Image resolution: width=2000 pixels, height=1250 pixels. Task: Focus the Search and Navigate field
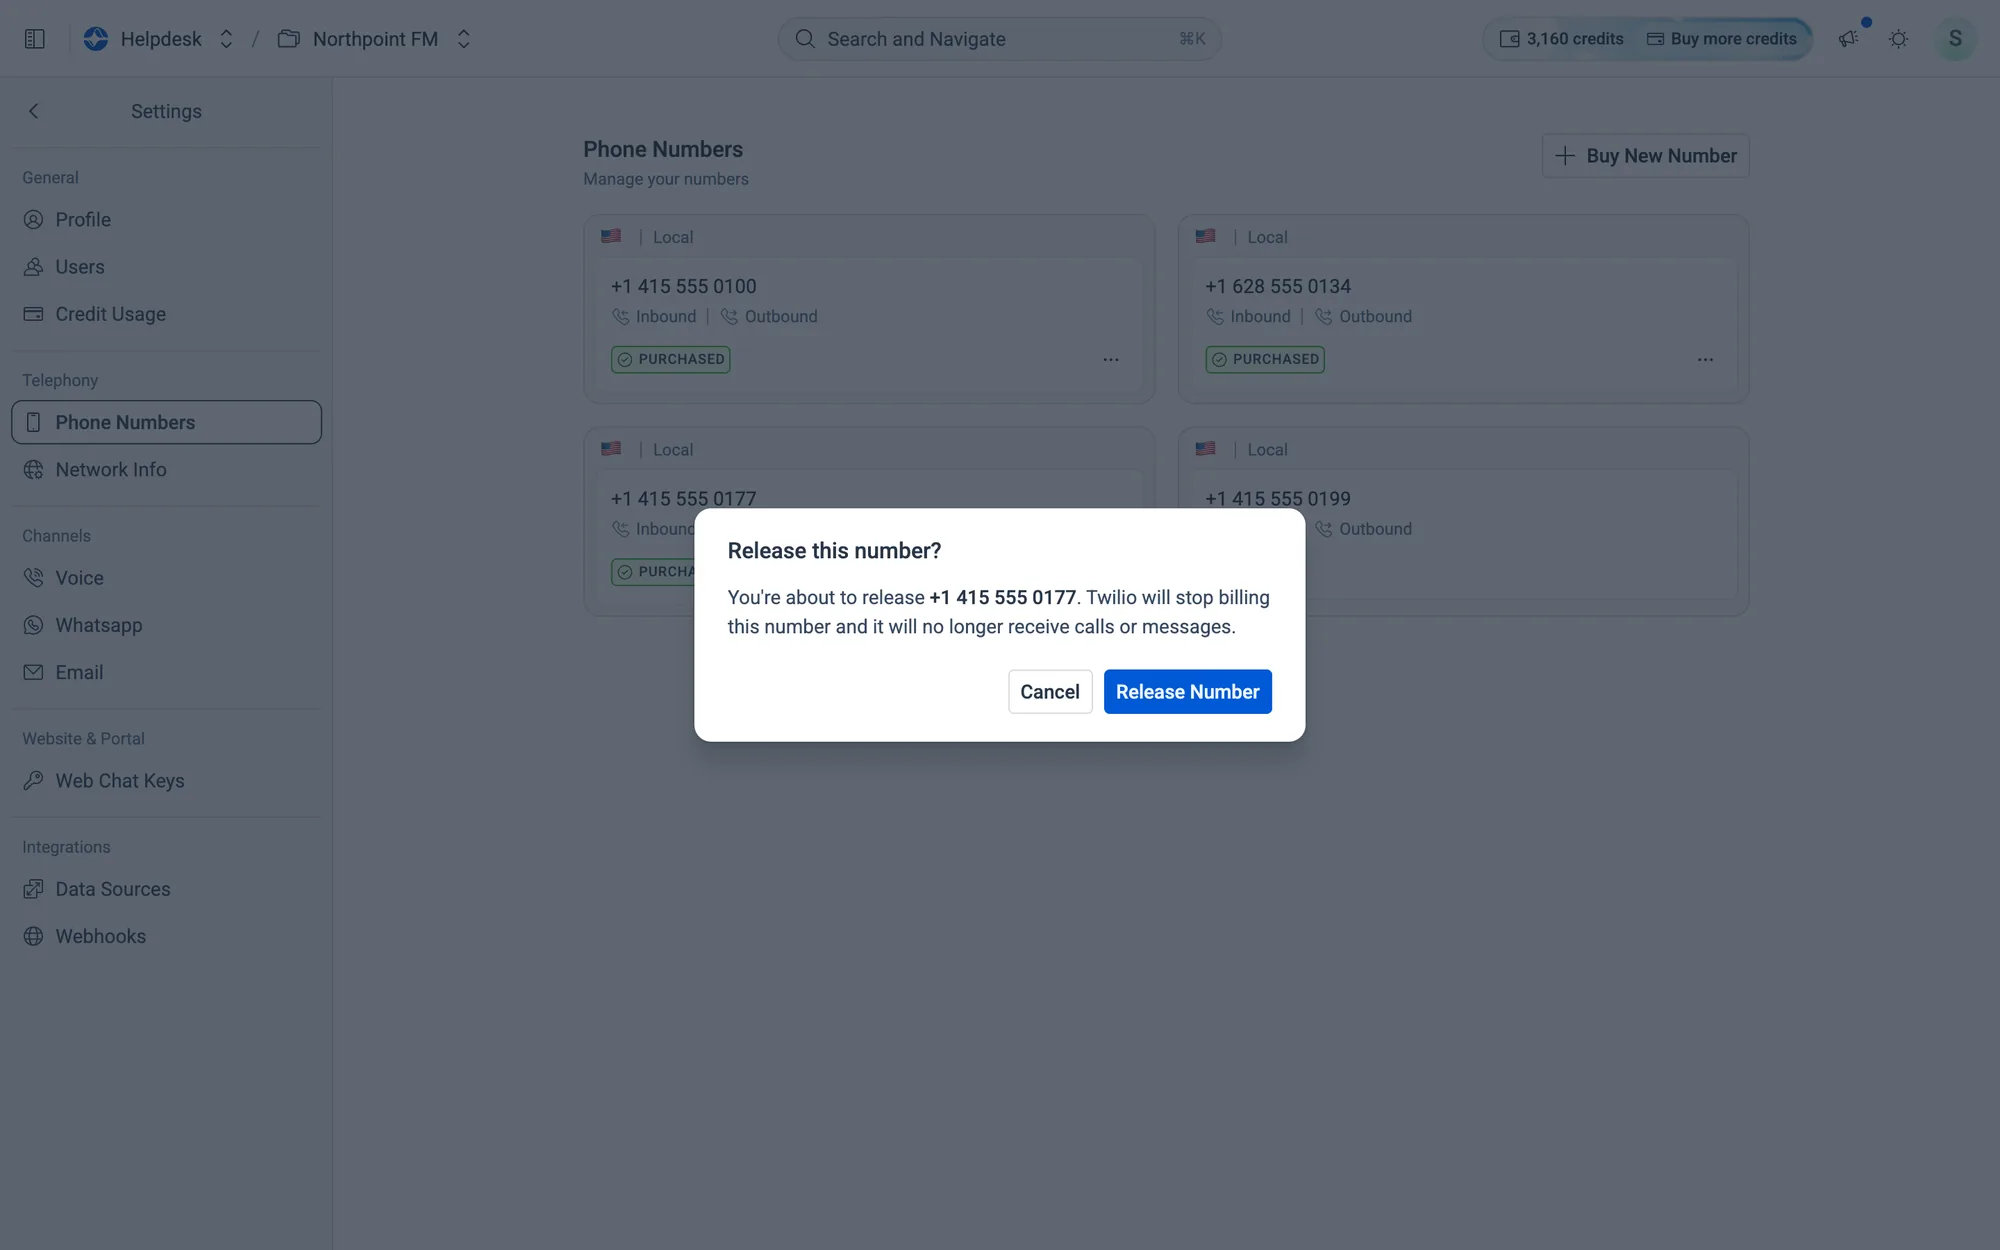999,39
